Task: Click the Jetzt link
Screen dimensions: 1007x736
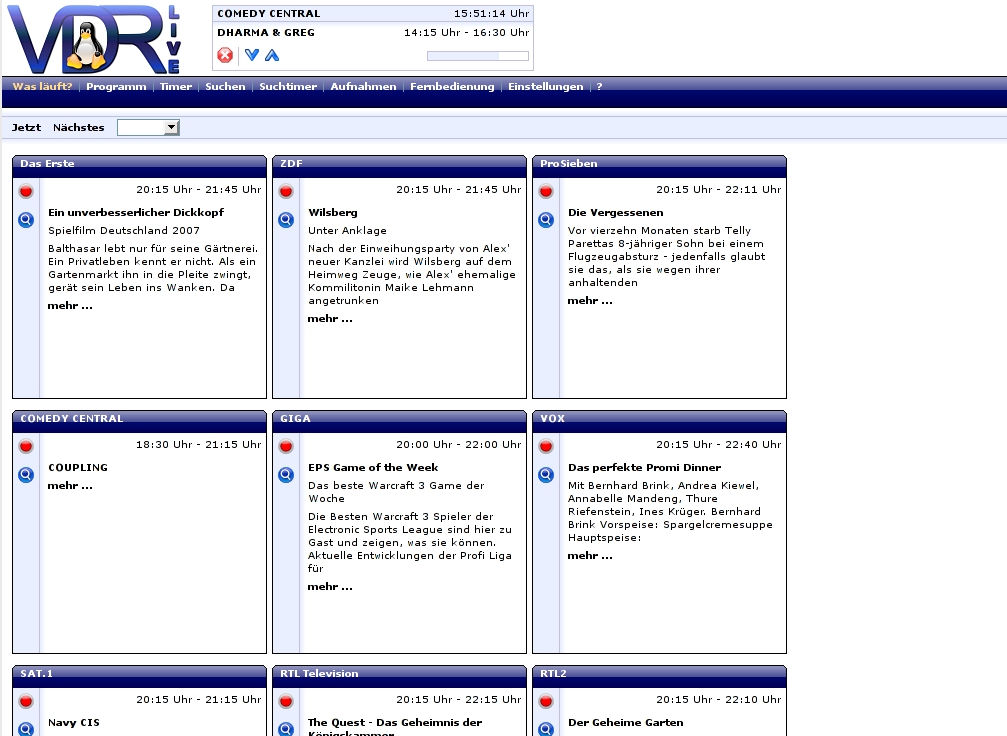Action: coord(27,128)
